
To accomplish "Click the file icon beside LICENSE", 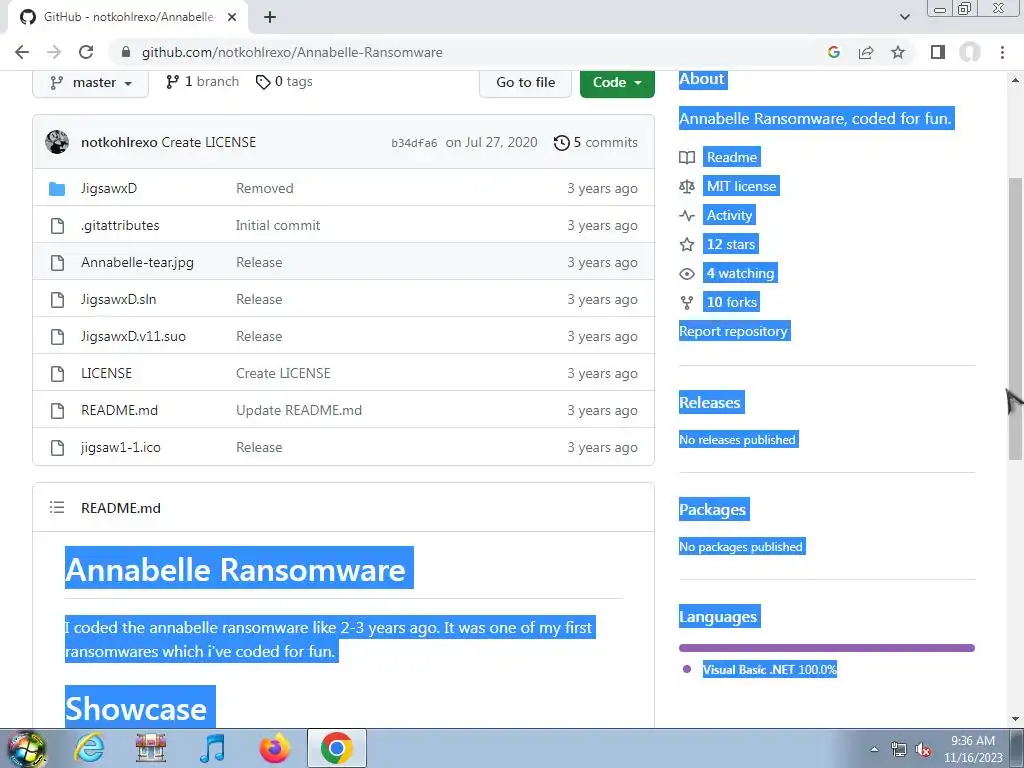I will coord(57,374).
